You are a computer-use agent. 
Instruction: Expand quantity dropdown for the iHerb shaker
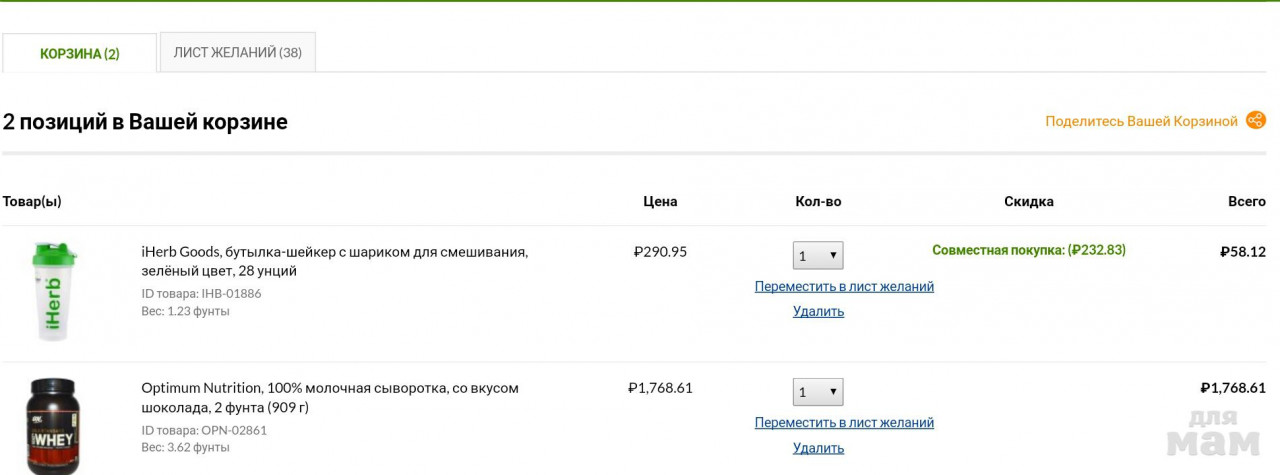818,255
